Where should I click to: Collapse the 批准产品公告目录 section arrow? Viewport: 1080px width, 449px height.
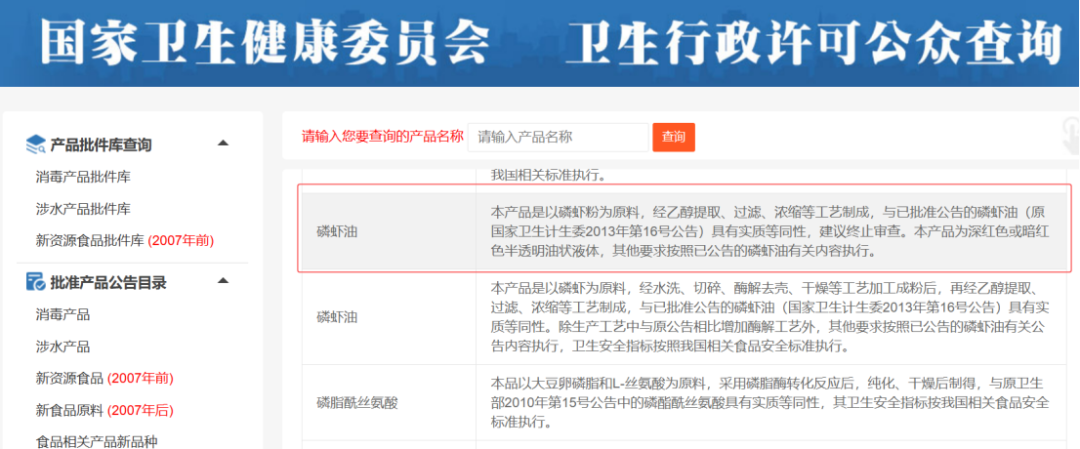pyautogui.click(x=223, y=282)
